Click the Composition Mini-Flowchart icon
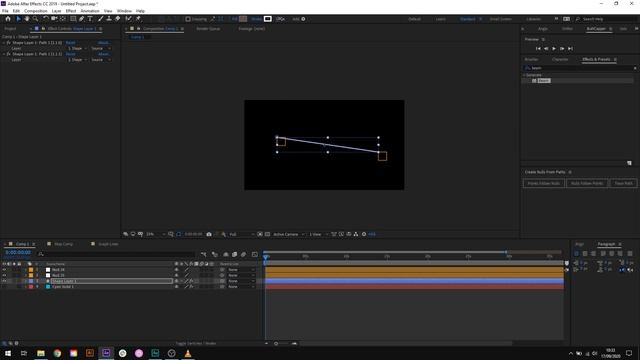 pyautogui.click(x=204, y=254)
